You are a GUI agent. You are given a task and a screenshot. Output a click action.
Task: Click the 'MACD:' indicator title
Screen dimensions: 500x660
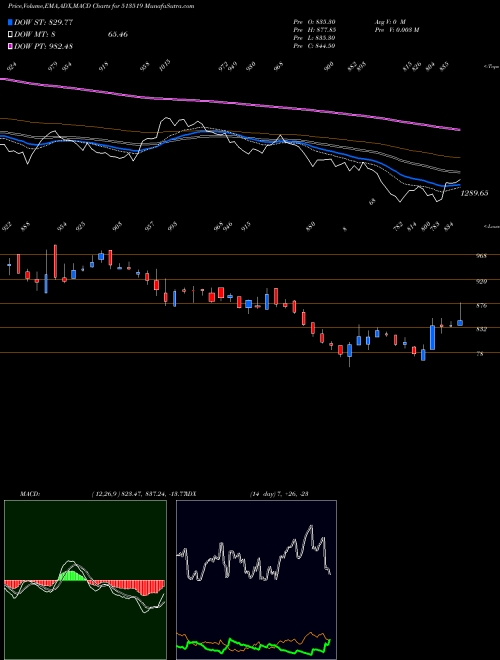click(29, 494)
